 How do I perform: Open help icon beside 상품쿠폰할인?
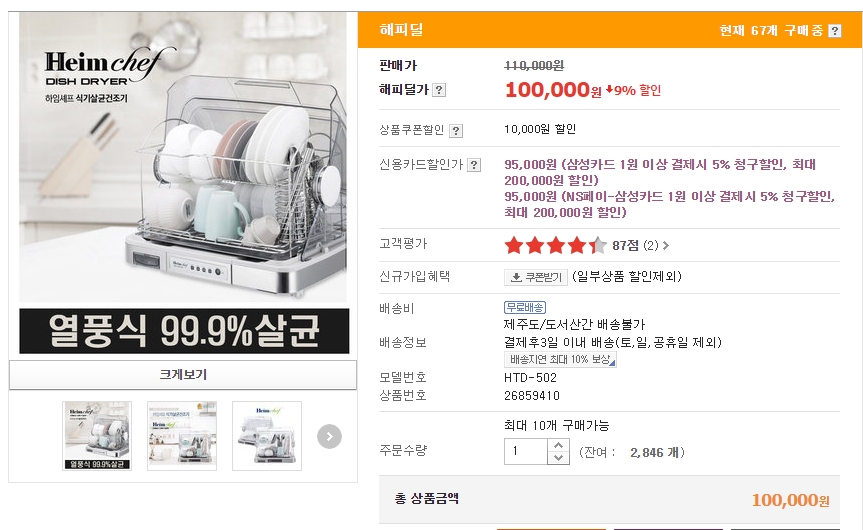pyautogui.click(x=456, y=130)
